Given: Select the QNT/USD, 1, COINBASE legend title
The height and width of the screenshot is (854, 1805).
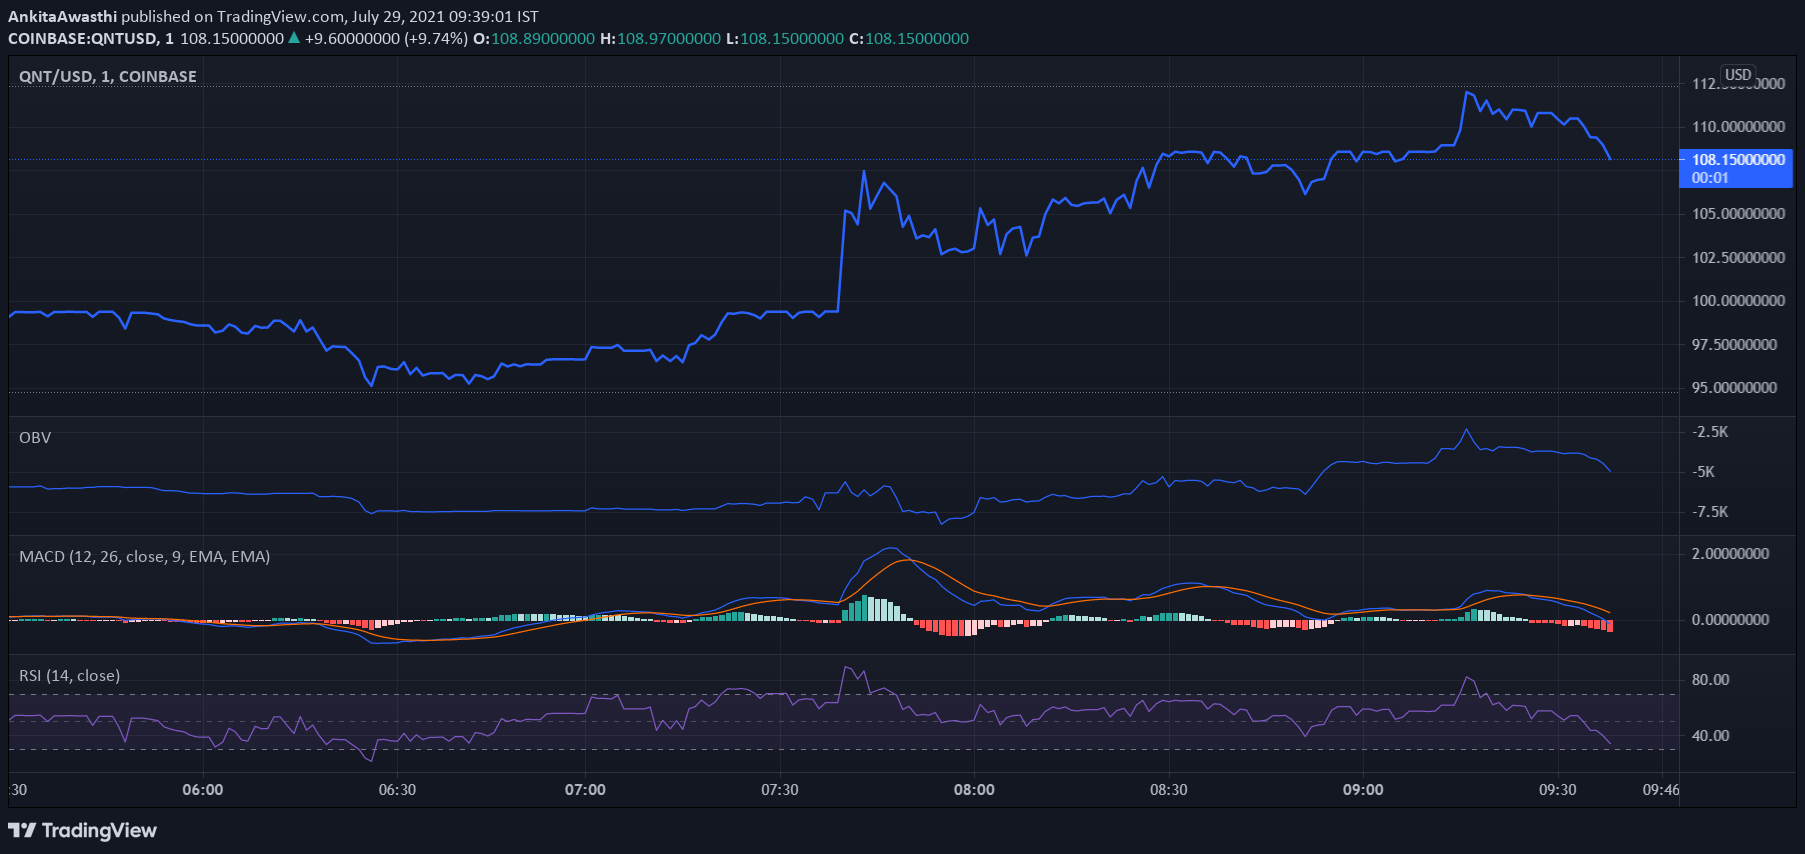Looking at the screenshot, I should 108,76.
